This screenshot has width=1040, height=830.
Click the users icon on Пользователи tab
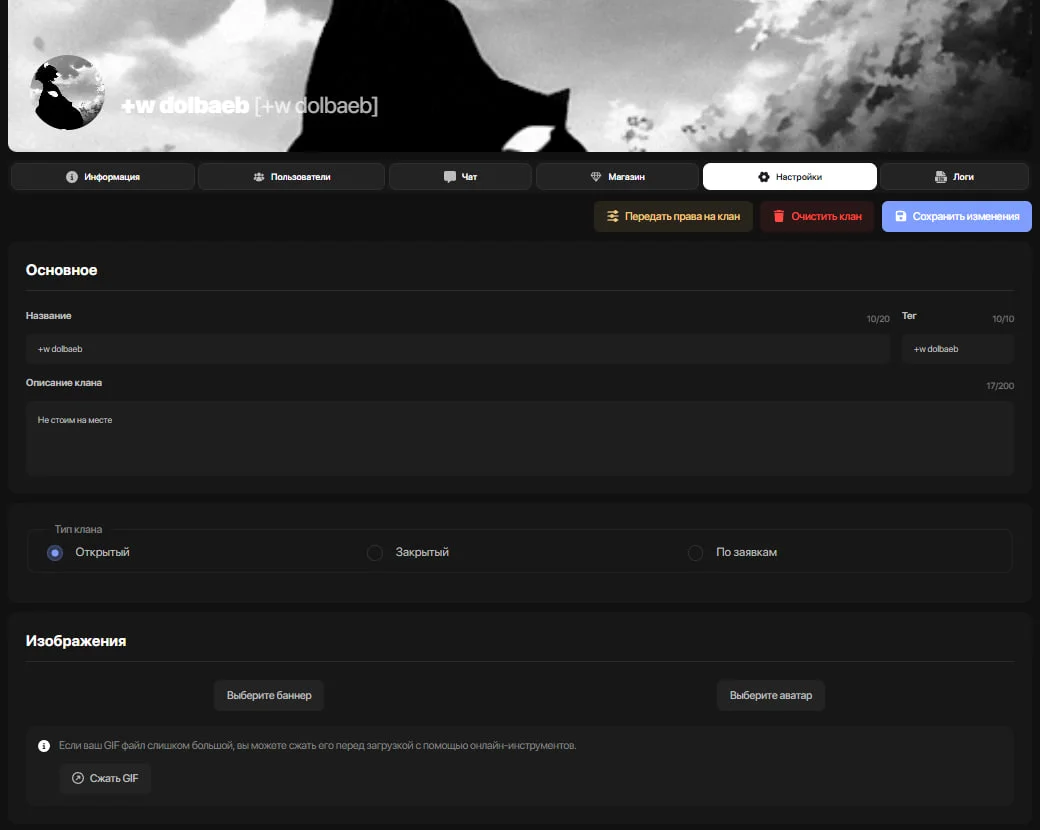259,176
